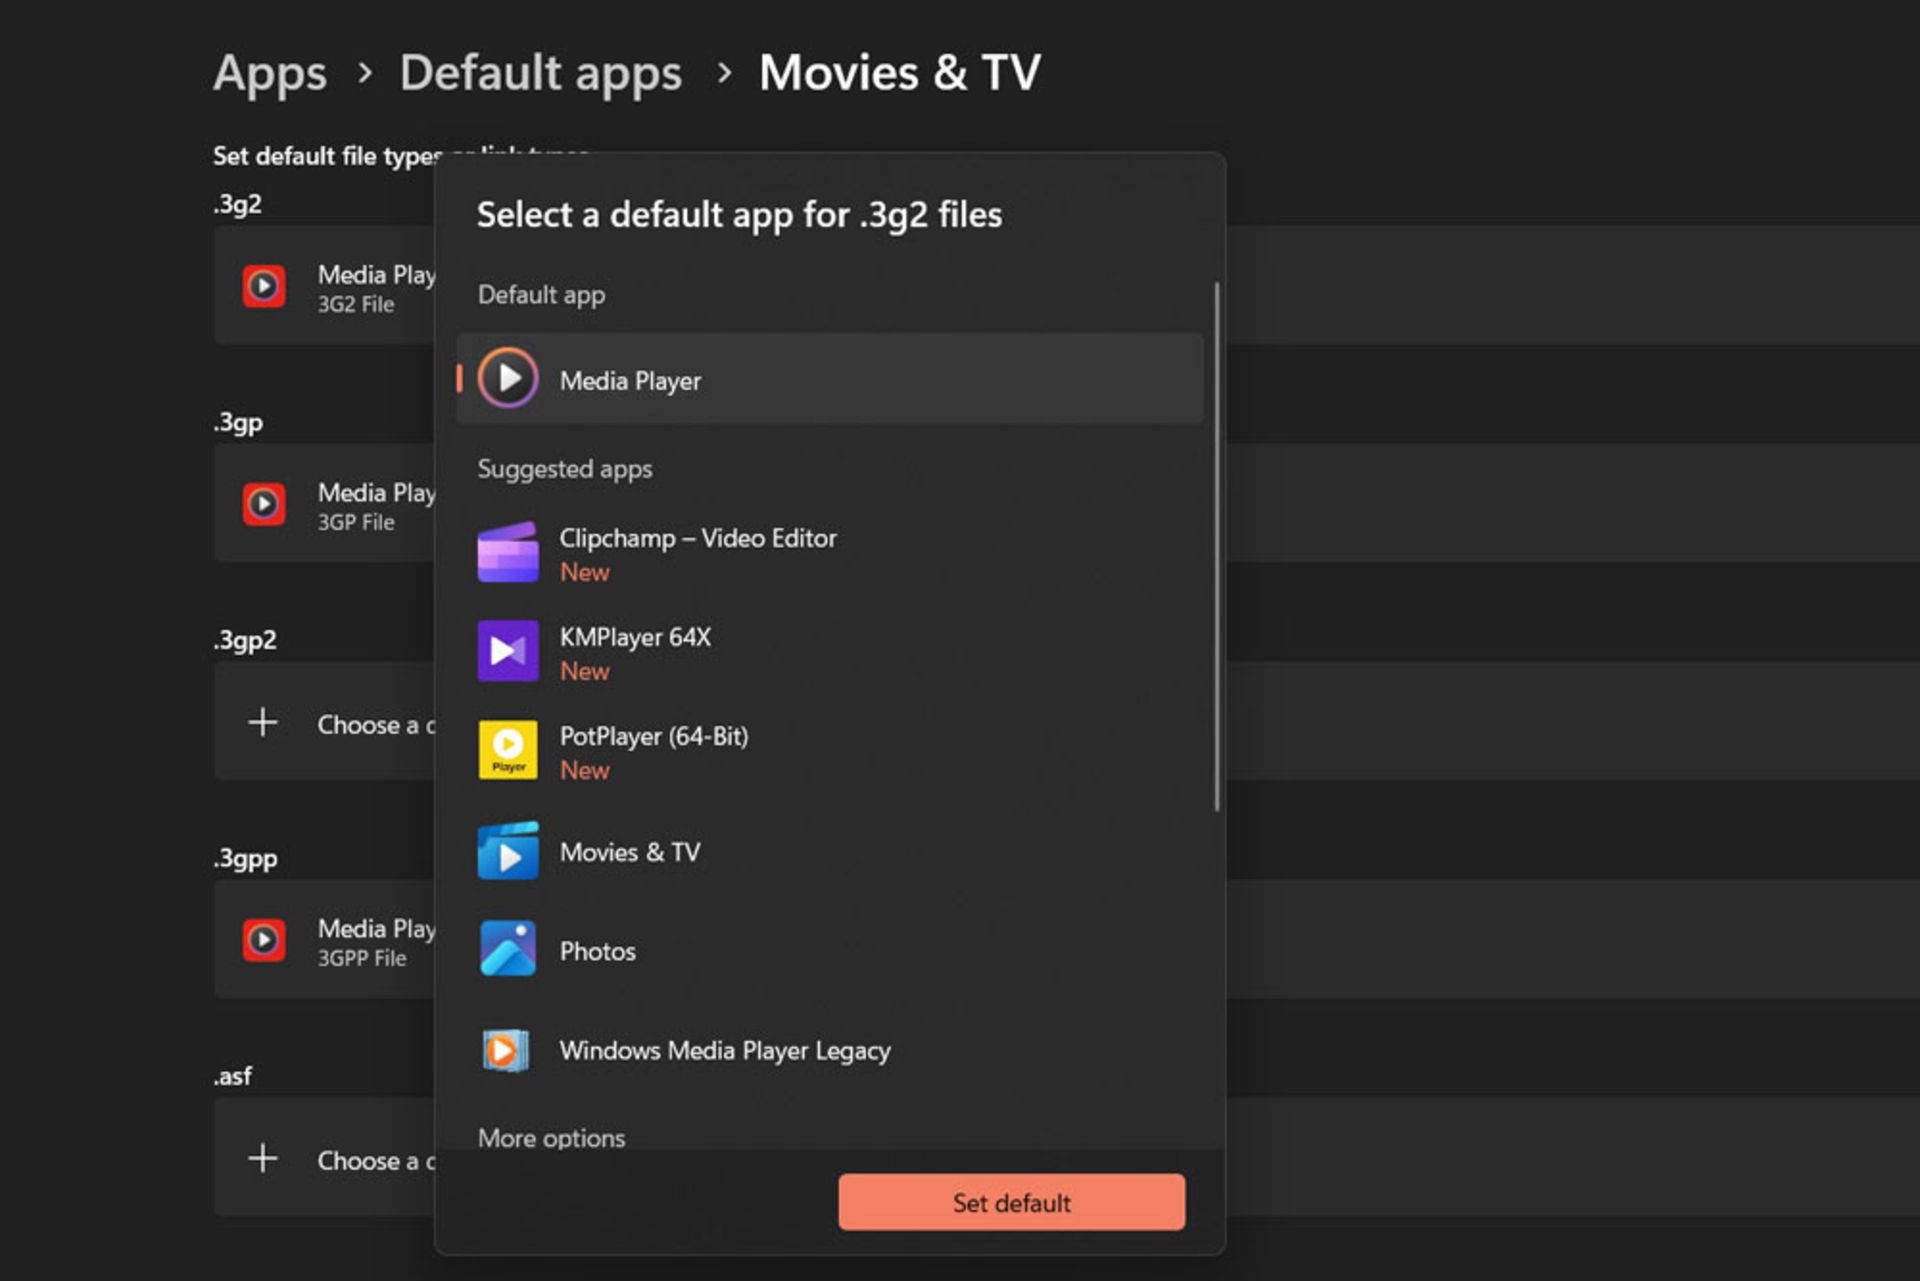Click the New tag under PotPlayer
1920x1281 pixels.
[585, 770]
